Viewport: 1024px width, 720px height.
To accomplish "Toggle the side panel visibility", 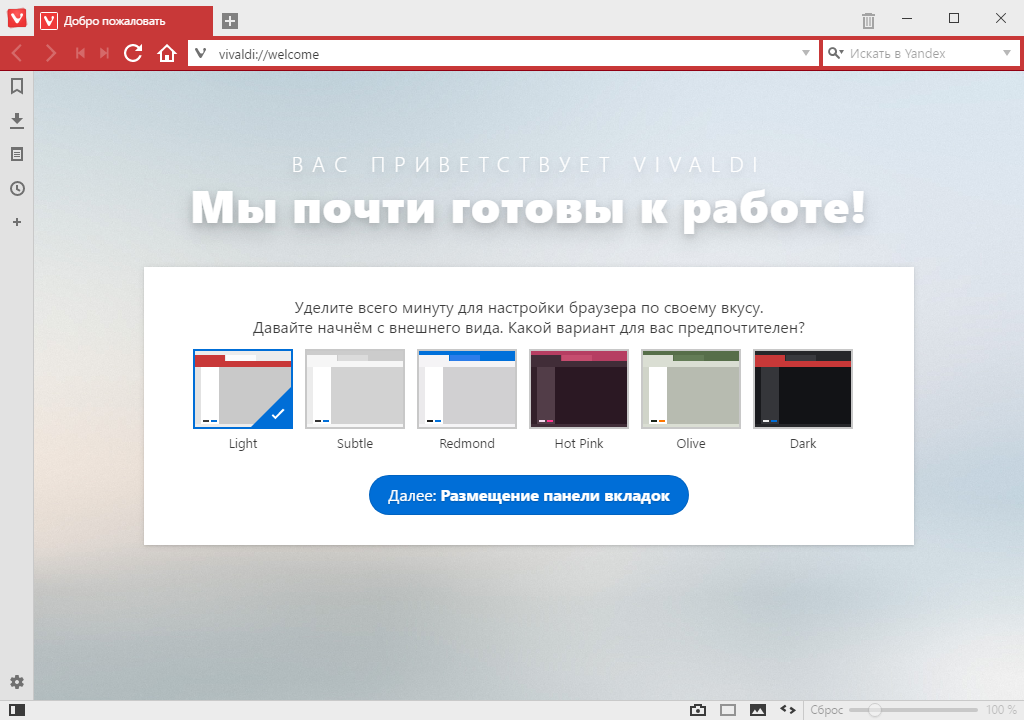I will pyautogui.click(x=16, y=710).
